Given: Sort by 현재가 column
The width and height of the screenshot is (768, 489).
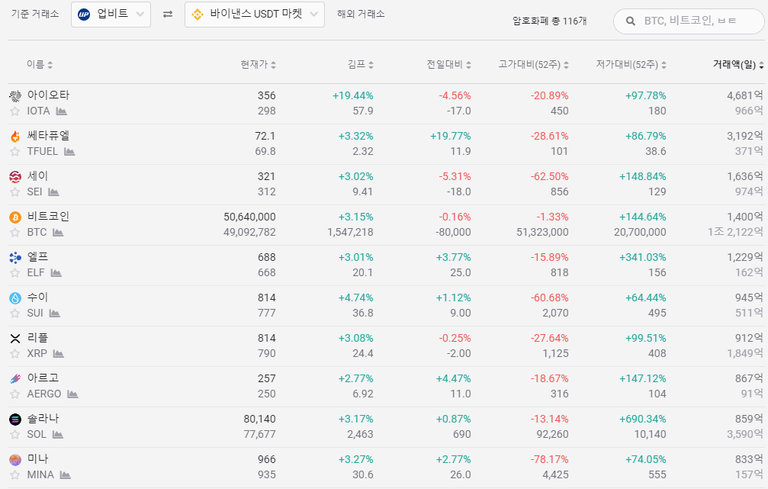Looking at the screenshot, I should 258,64.
